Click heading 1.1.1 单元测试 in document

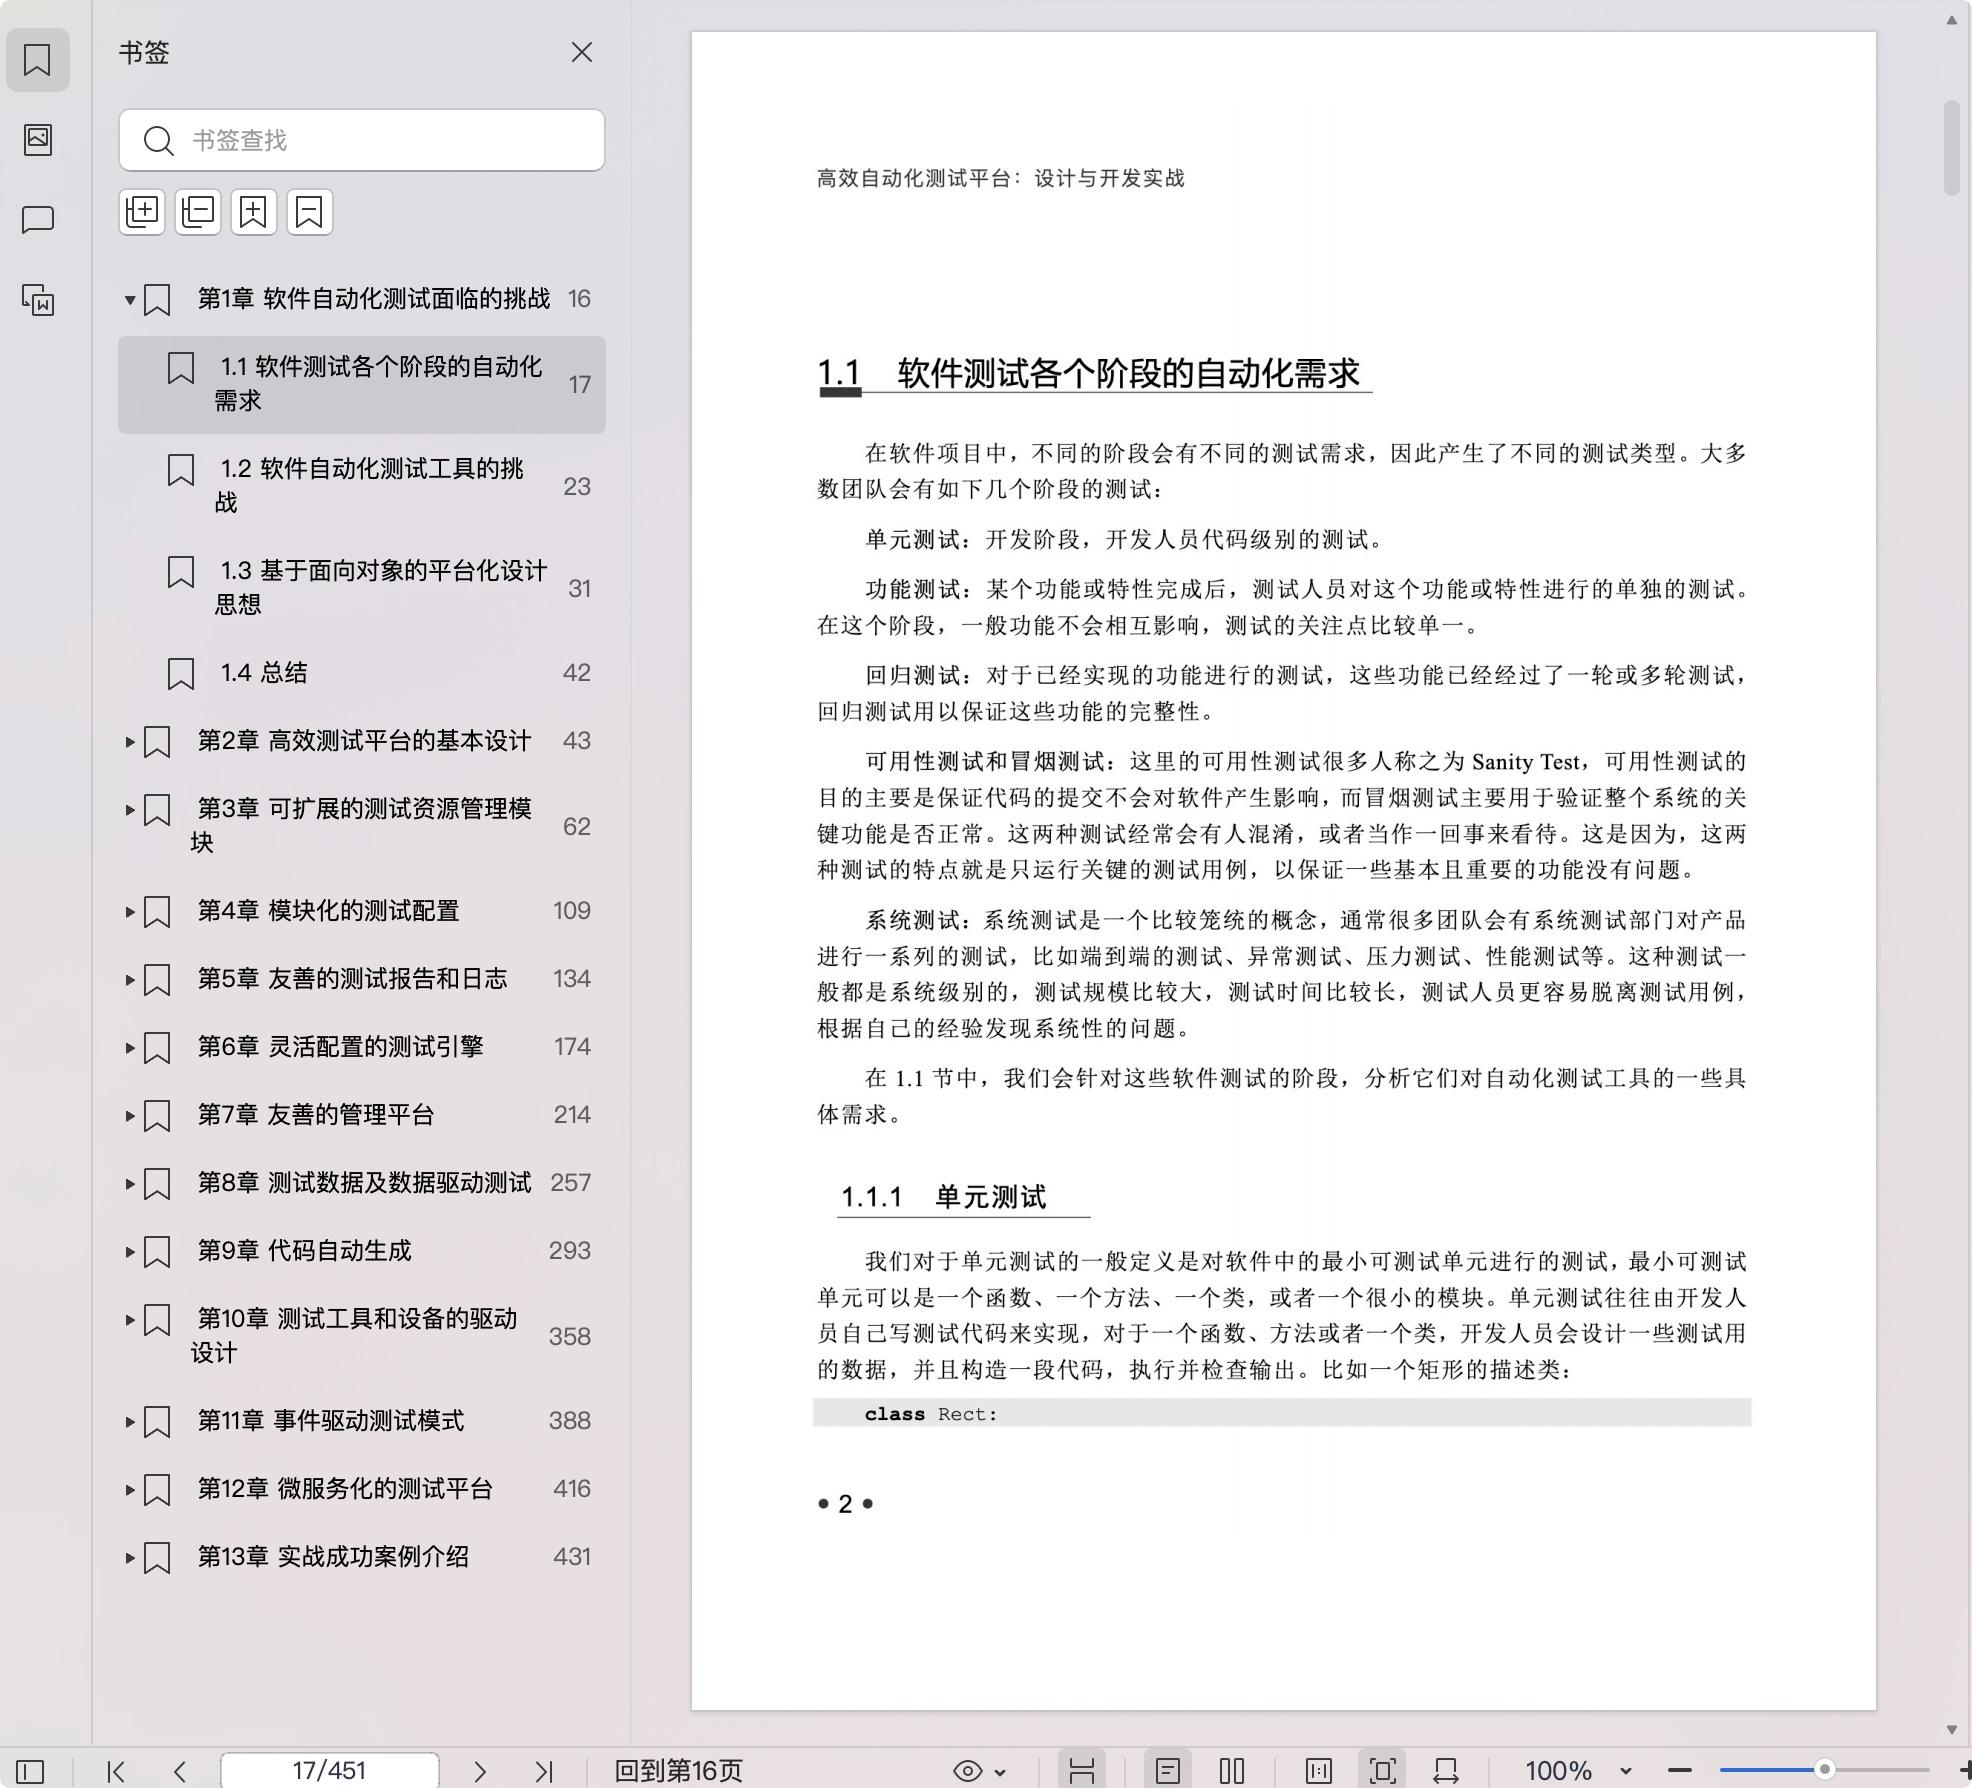pyautogui.click(x=943, y=1197)
